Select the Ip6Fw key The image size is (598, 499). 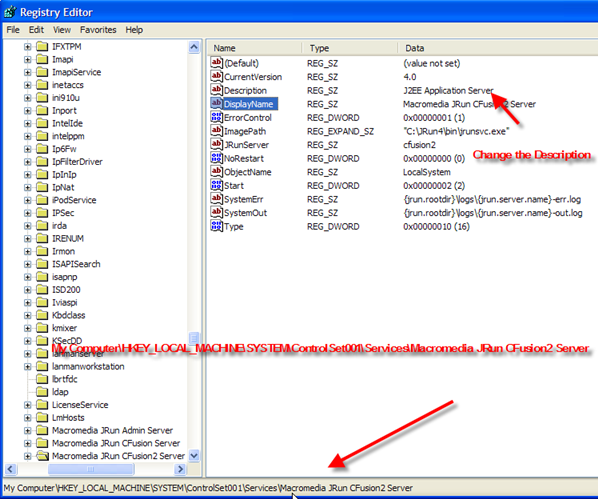tap(64, 149)
